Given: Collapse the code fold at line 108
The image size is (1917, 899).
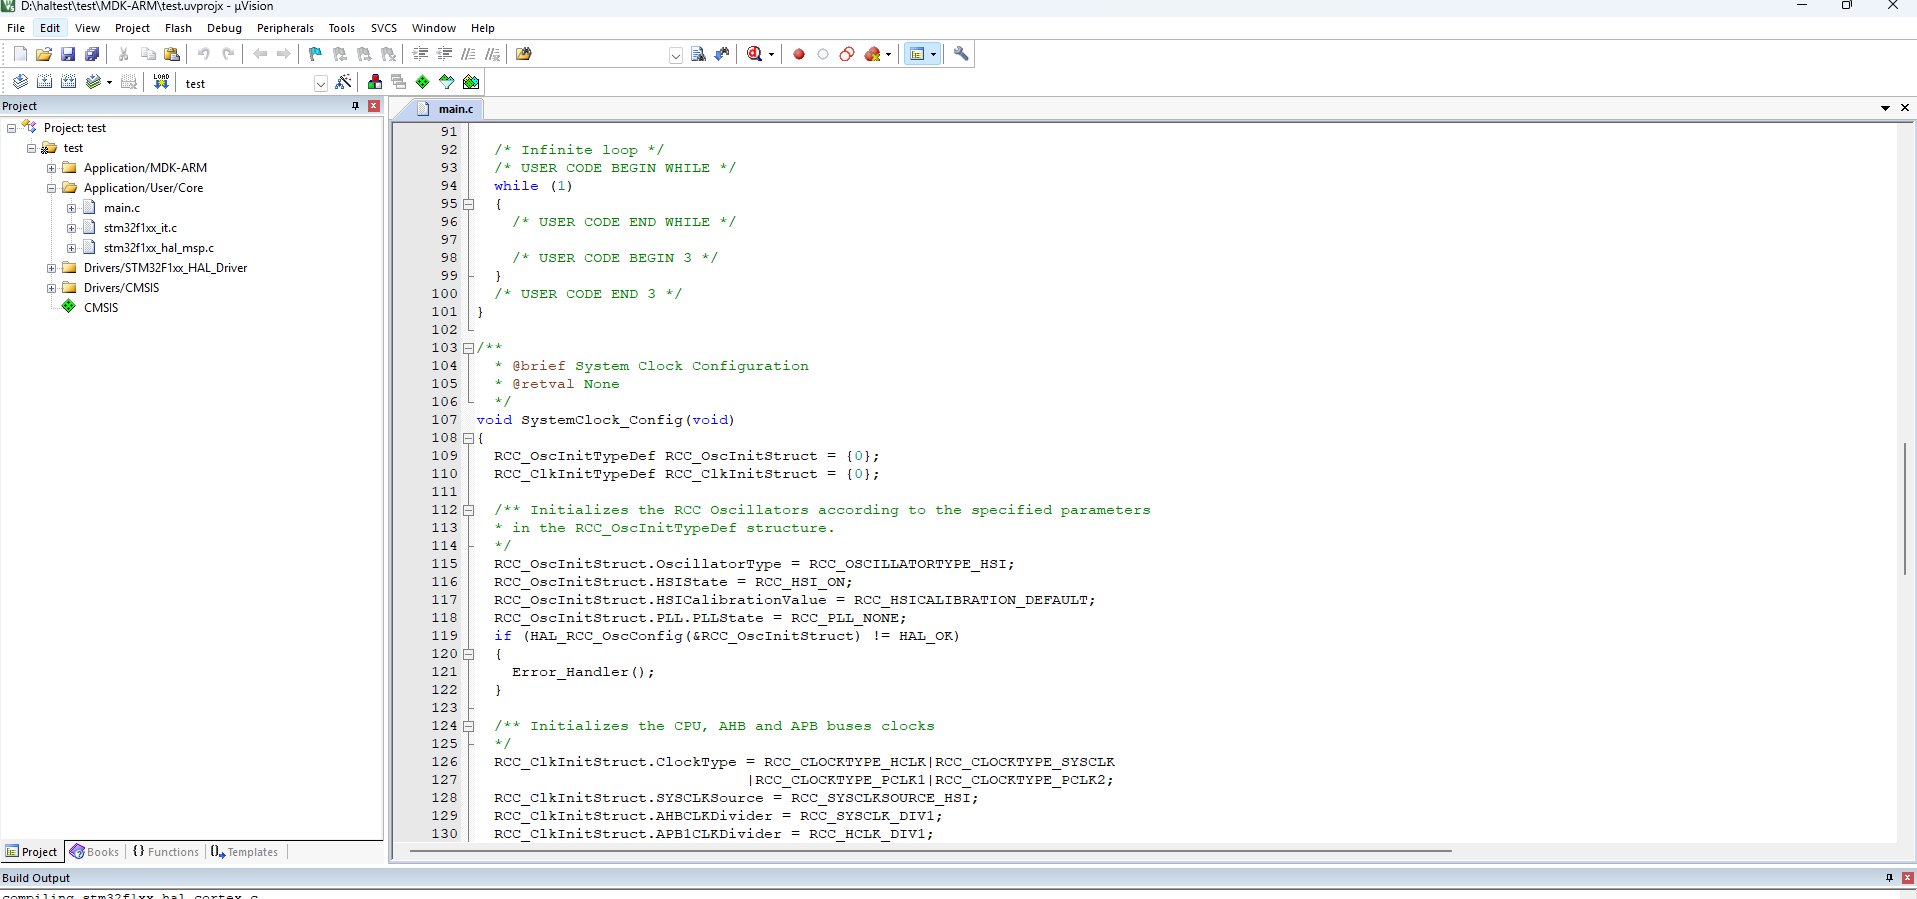Looking at the screenshot, I should tap(468, 438).
